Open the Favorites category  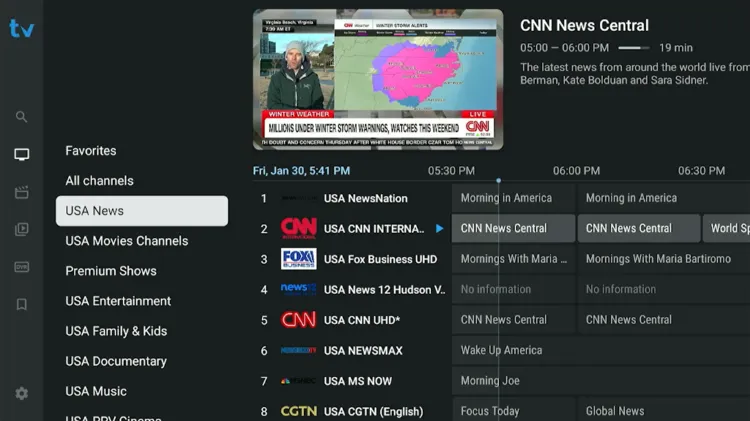point(91,151)
